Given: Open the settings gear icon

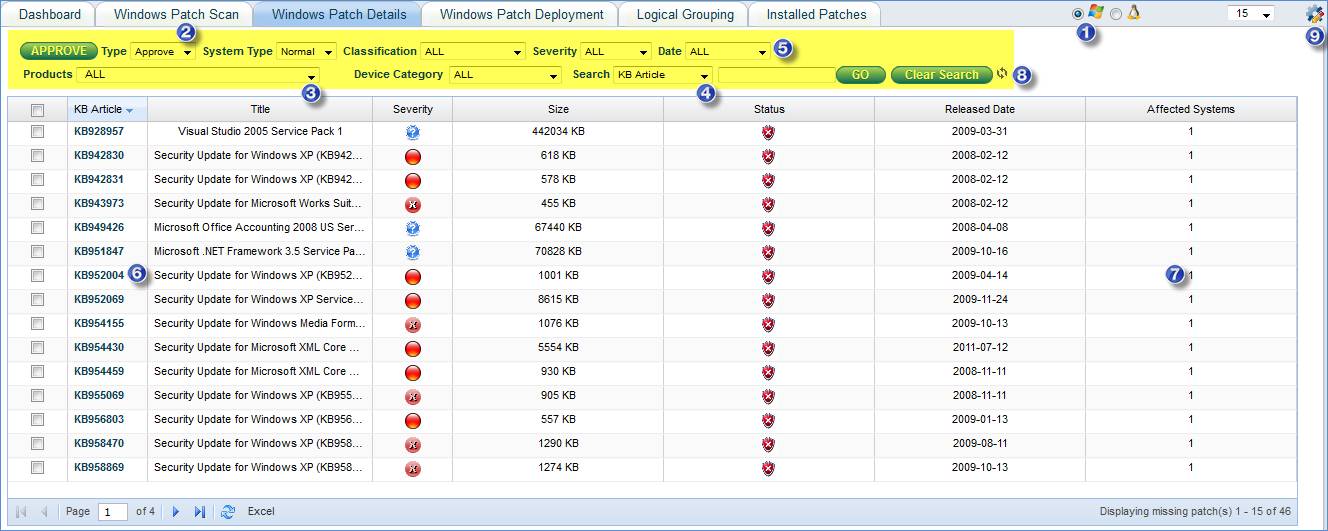Looking at the screenshot, I should 1314,14.
